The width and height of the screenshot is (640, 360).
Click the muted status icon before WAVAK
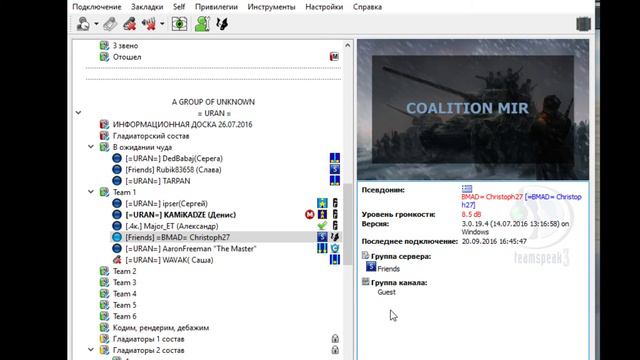[117, 260]
